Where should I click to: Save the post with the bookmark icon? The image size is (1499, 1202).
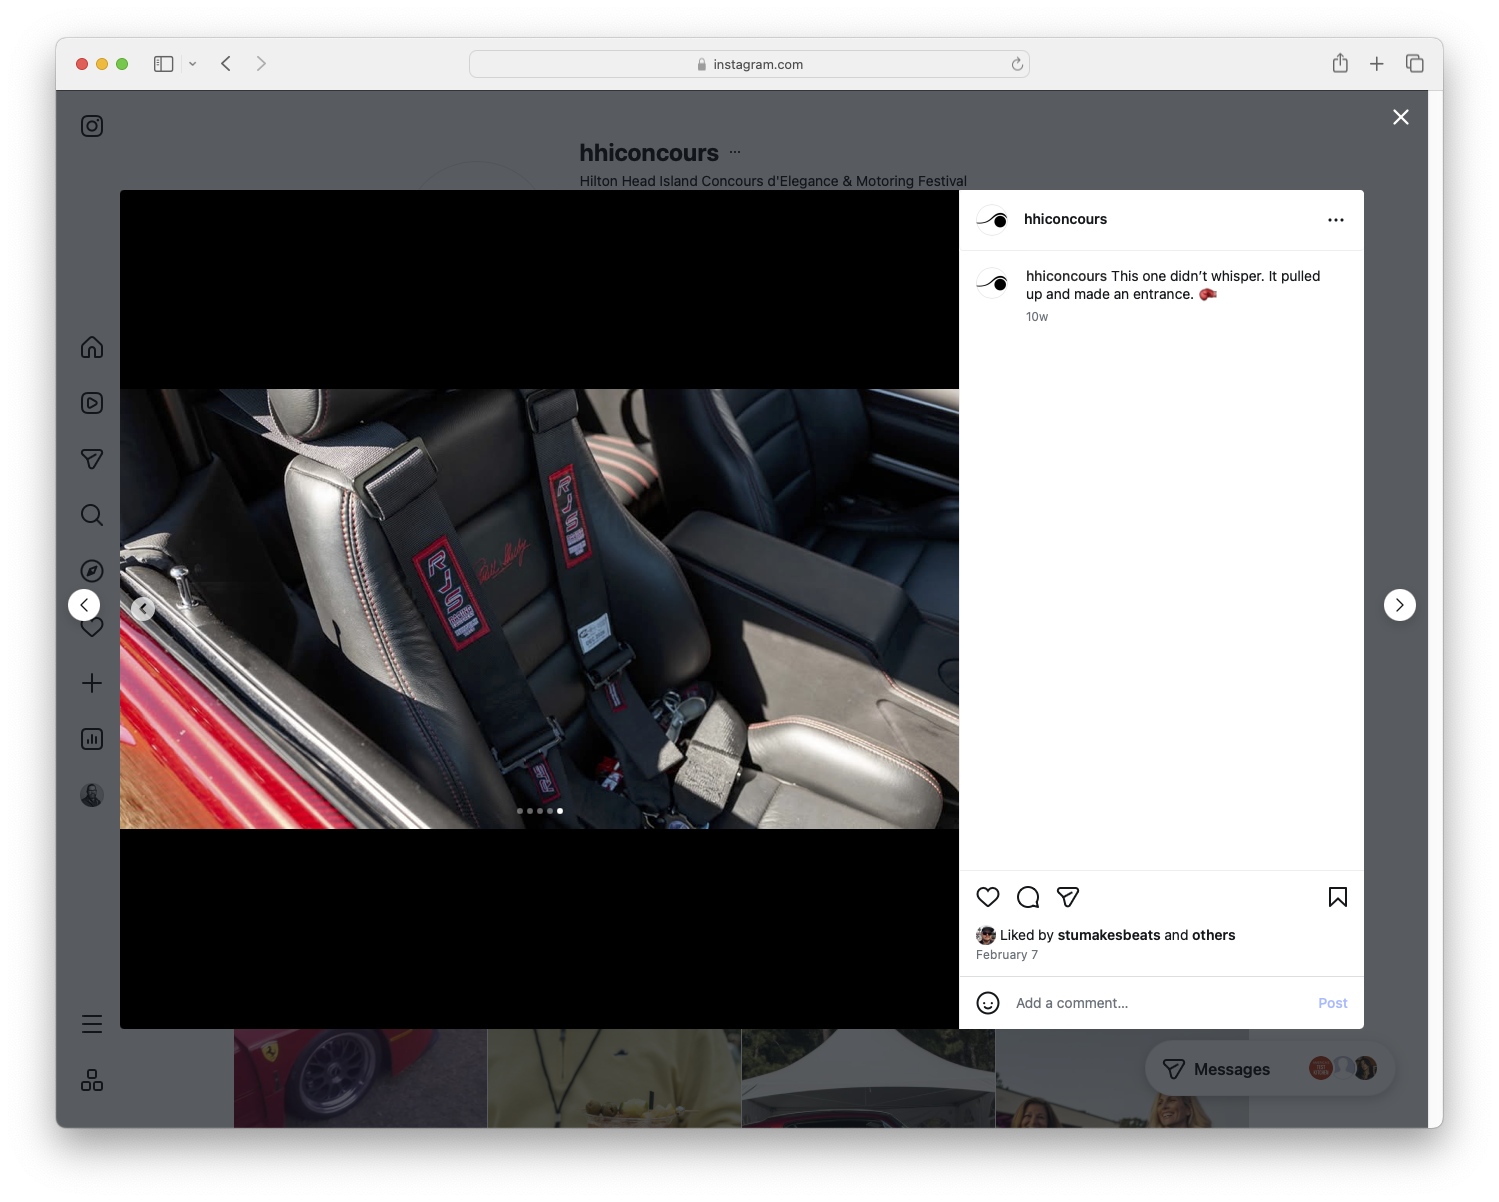[x=1337, y=897]
